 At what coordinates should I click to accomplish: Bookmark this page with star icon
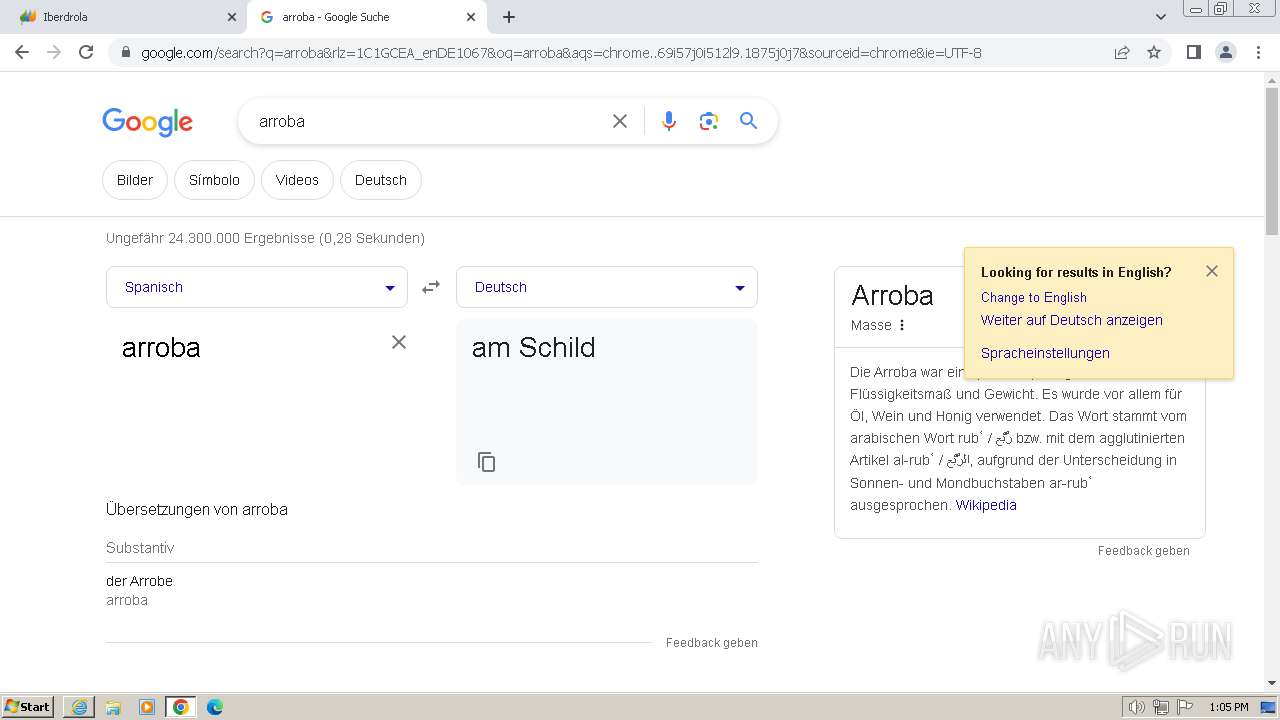coord(1154,52)
